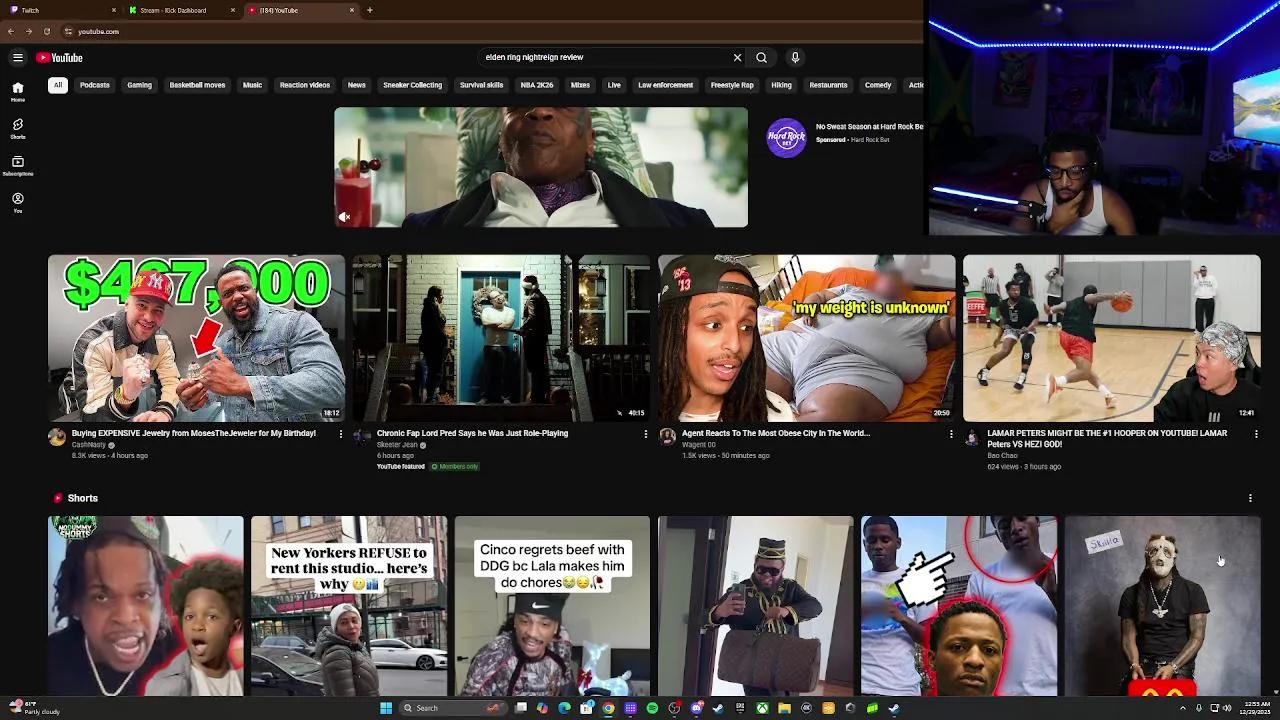Open options for Agent Reacts video

coord(951,434)
